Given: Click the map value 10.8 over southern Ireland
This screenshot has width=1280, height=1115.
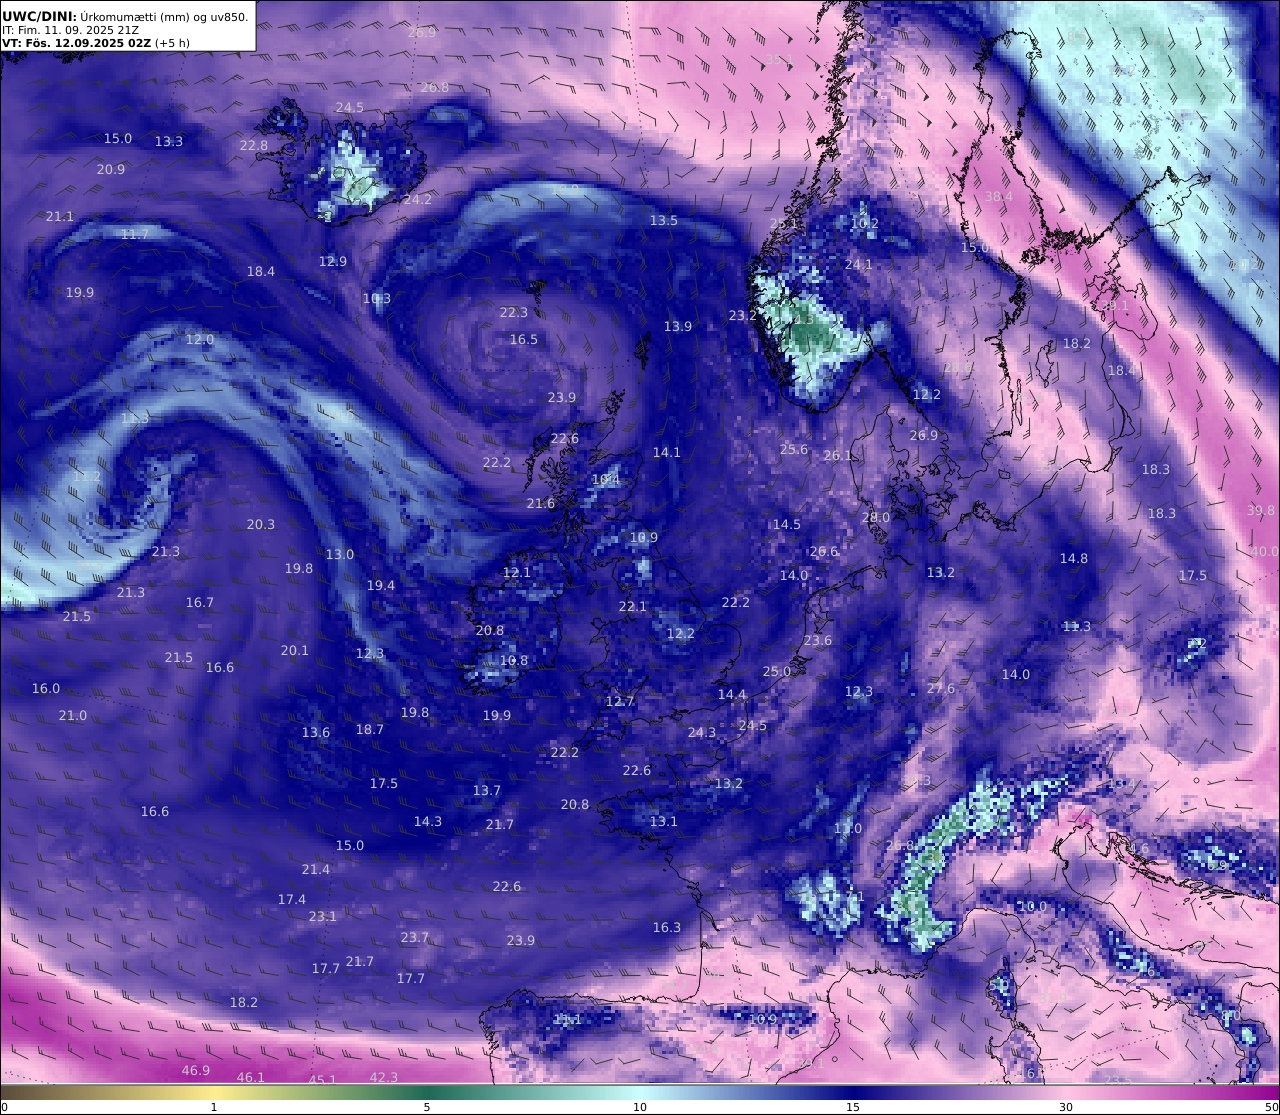Looking at the screenshot, I should tap(514, 661).
